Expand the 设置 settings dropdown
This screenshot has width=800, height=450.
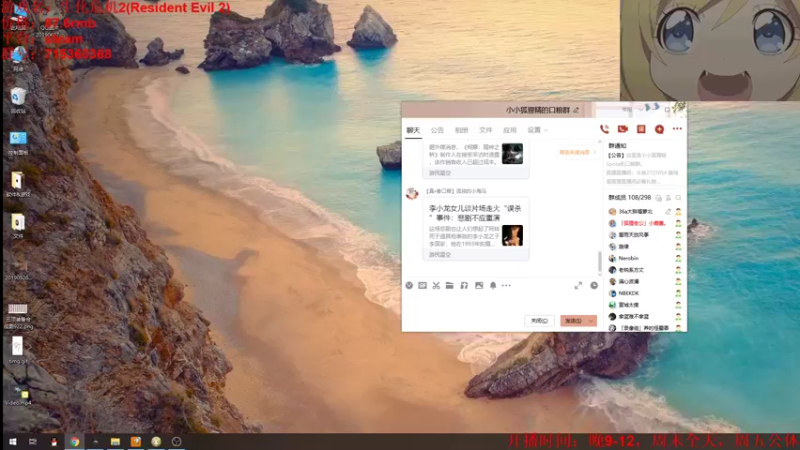(x=538, y=130)
